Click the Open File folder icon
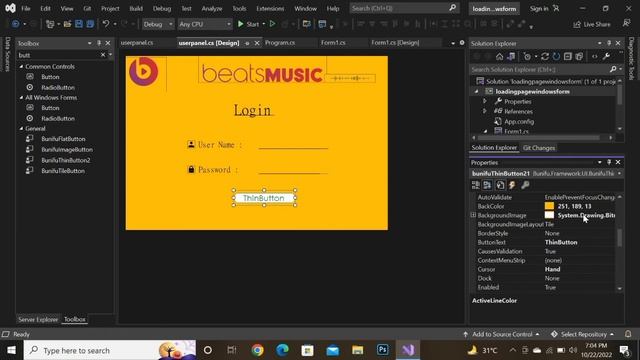The height and width of the screenshot is (360, 640). pos(67,24)
